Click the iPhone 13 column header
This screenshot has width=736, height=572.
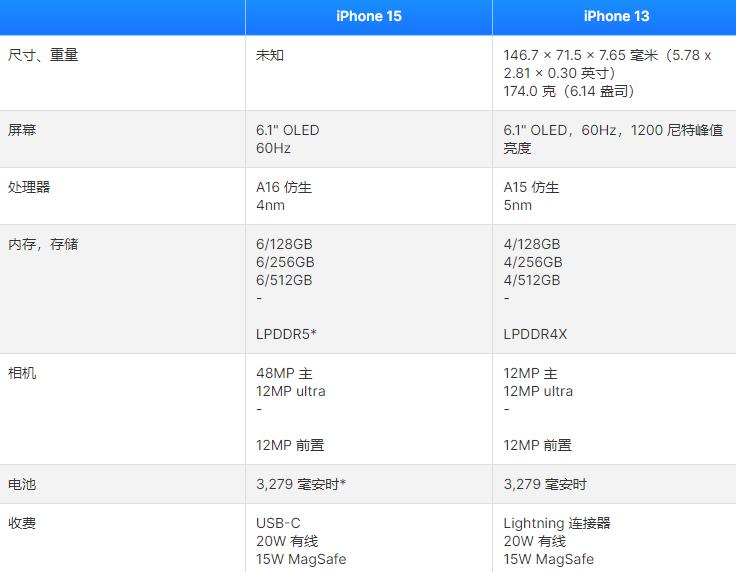tap(616, 16)
